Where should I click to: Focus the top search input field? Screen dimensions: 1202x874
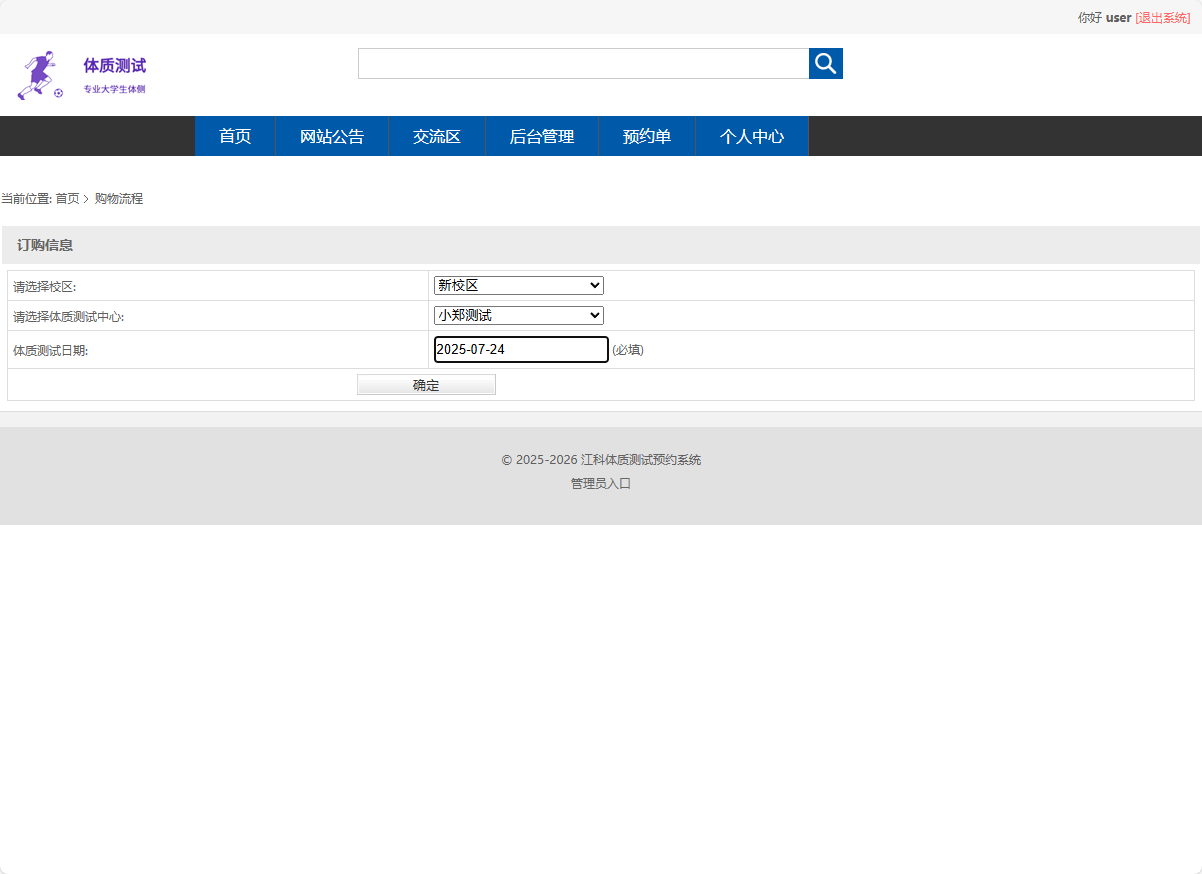583,63
